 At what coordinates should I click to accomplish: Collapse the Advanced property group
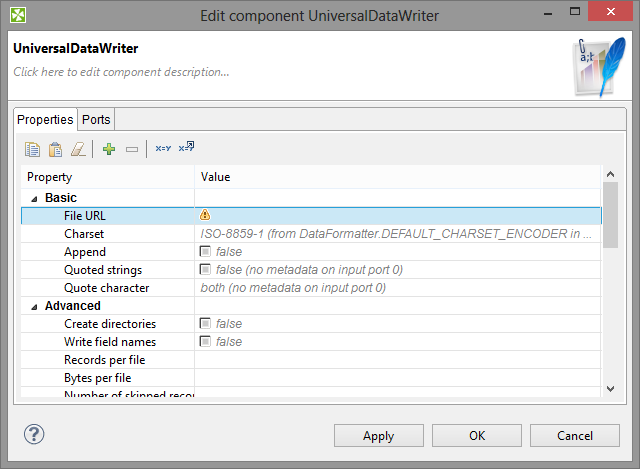tap(33, 306)
